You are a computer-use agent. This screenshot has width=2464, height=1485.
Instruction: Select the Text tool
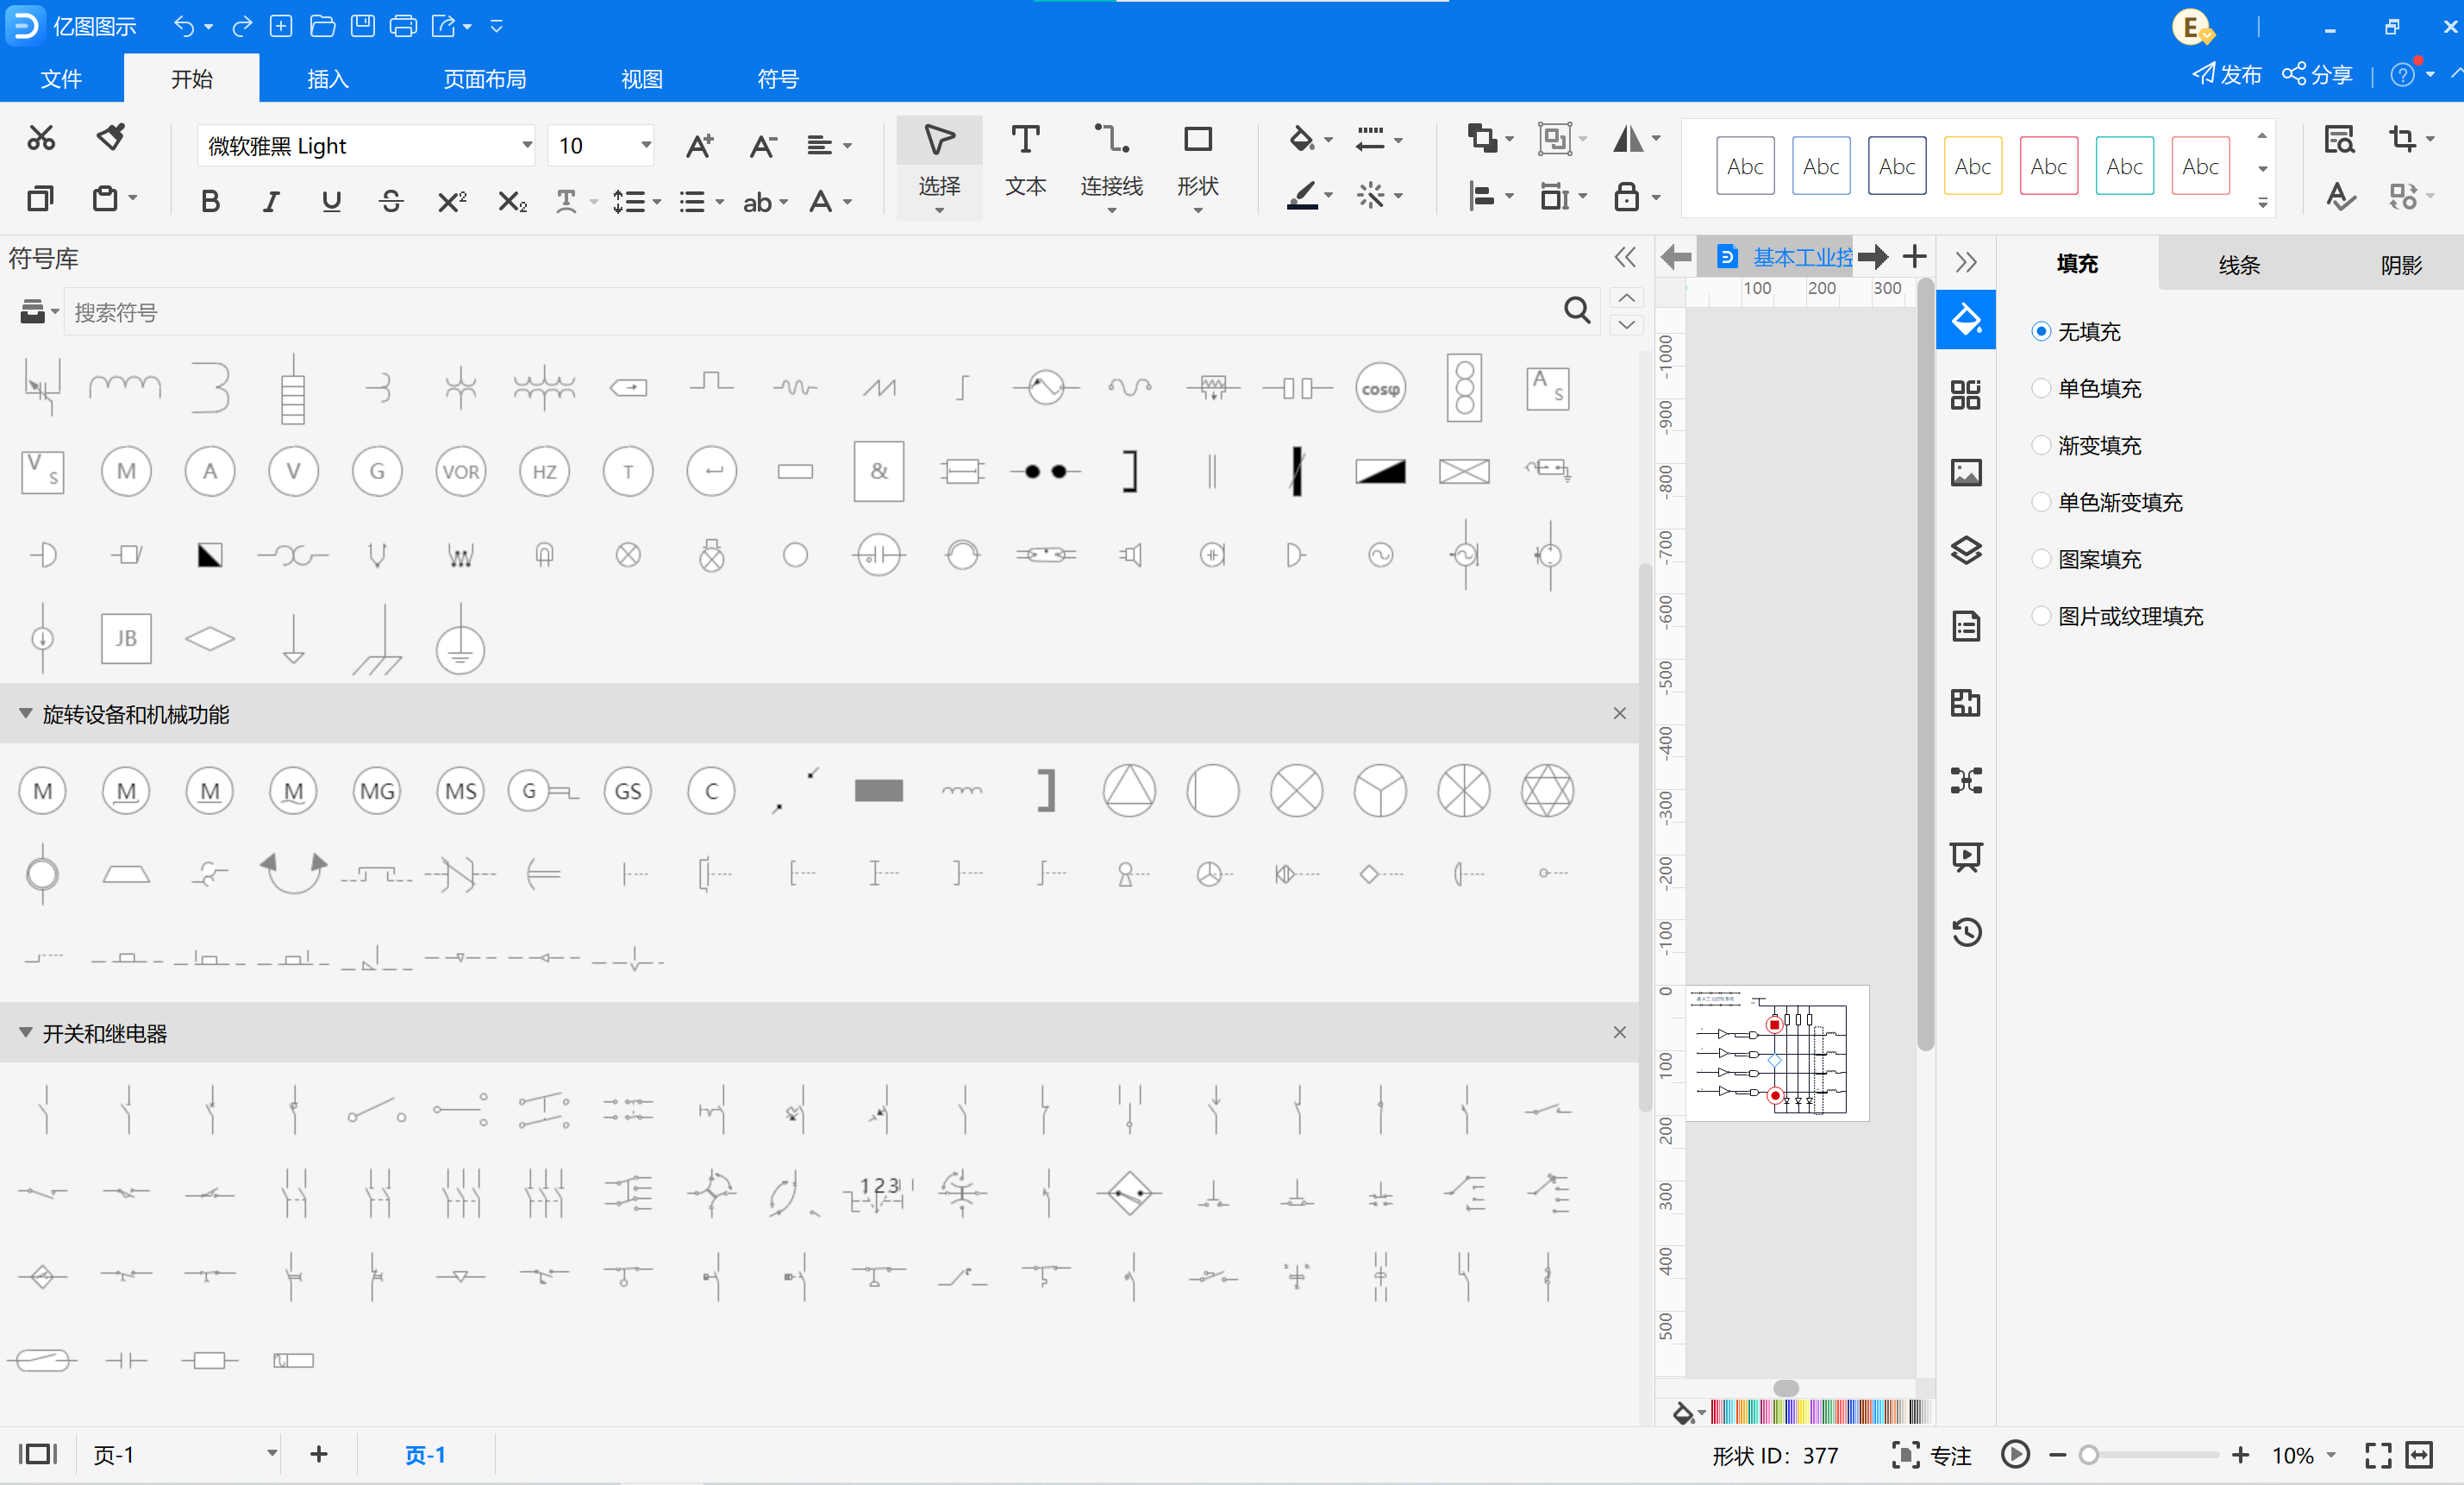coord(1025,162)
